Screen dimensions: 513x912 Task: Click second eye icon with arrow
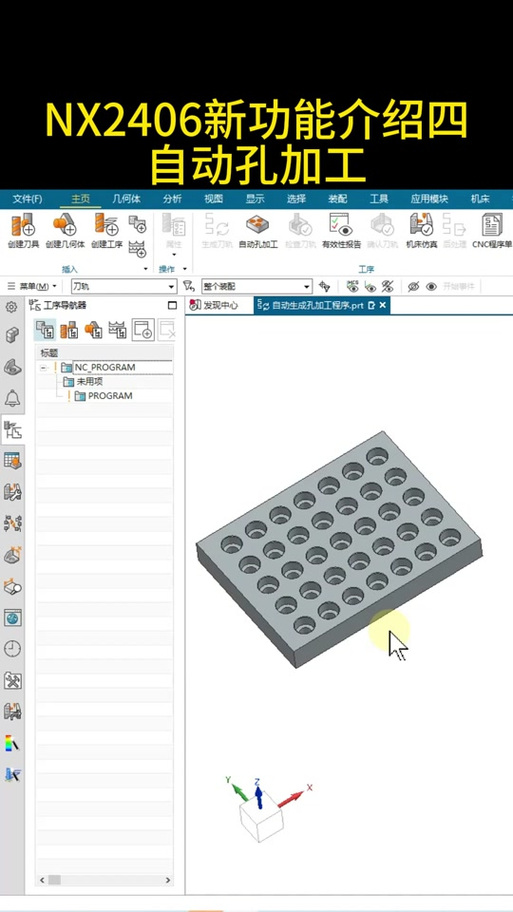point(370,286)
